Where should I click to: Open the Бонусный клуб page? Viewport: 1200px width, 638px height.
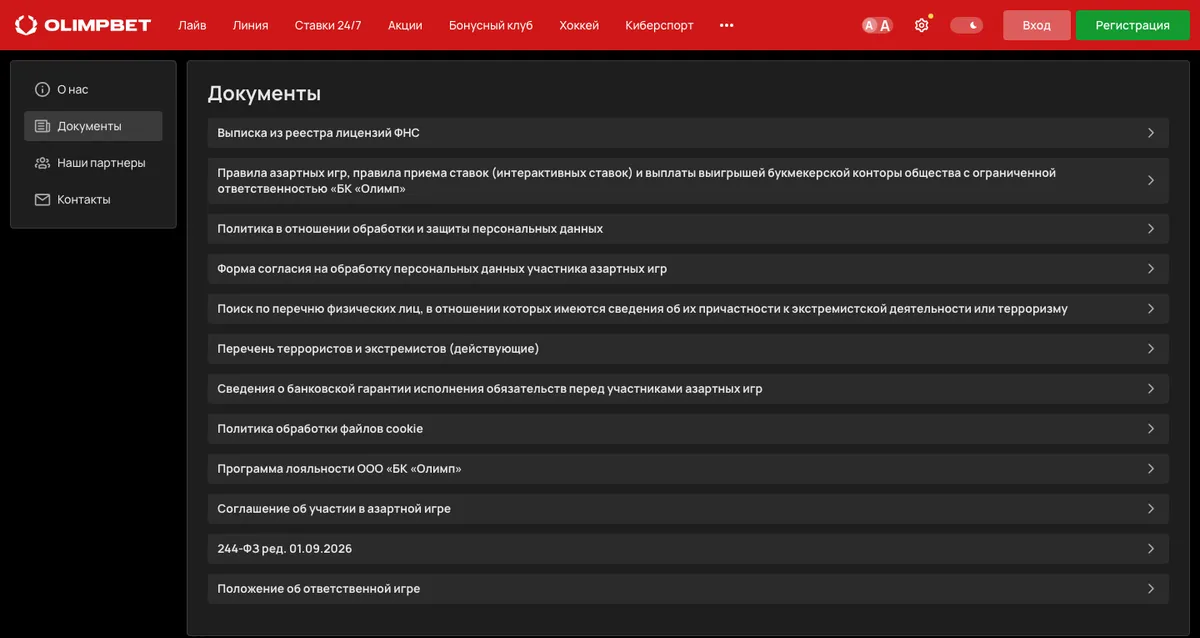pyautogui.click(x=491, y=25)
